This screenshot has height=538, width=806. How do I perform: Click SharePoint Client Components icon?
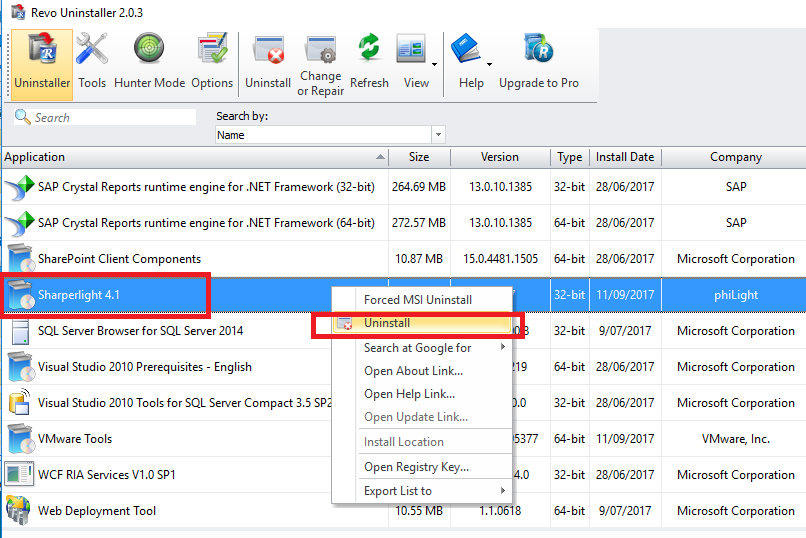(x=21, y=258)
